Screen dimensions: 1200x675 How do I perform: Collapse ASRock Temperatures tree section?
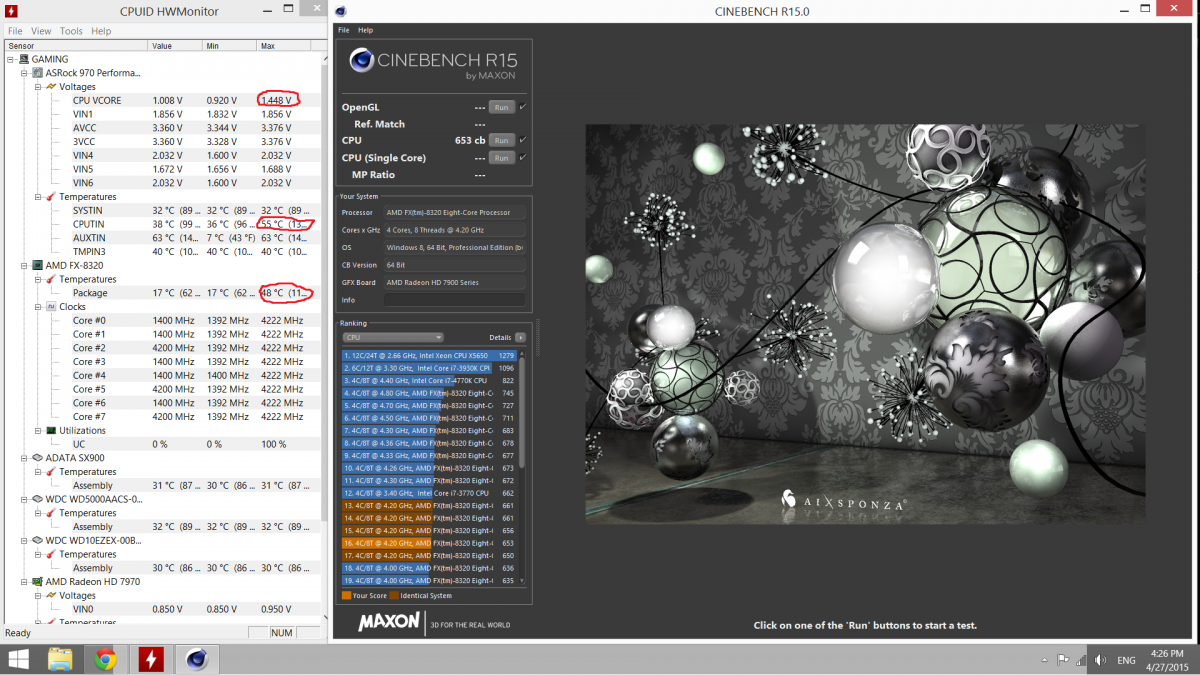coord(38,197)
